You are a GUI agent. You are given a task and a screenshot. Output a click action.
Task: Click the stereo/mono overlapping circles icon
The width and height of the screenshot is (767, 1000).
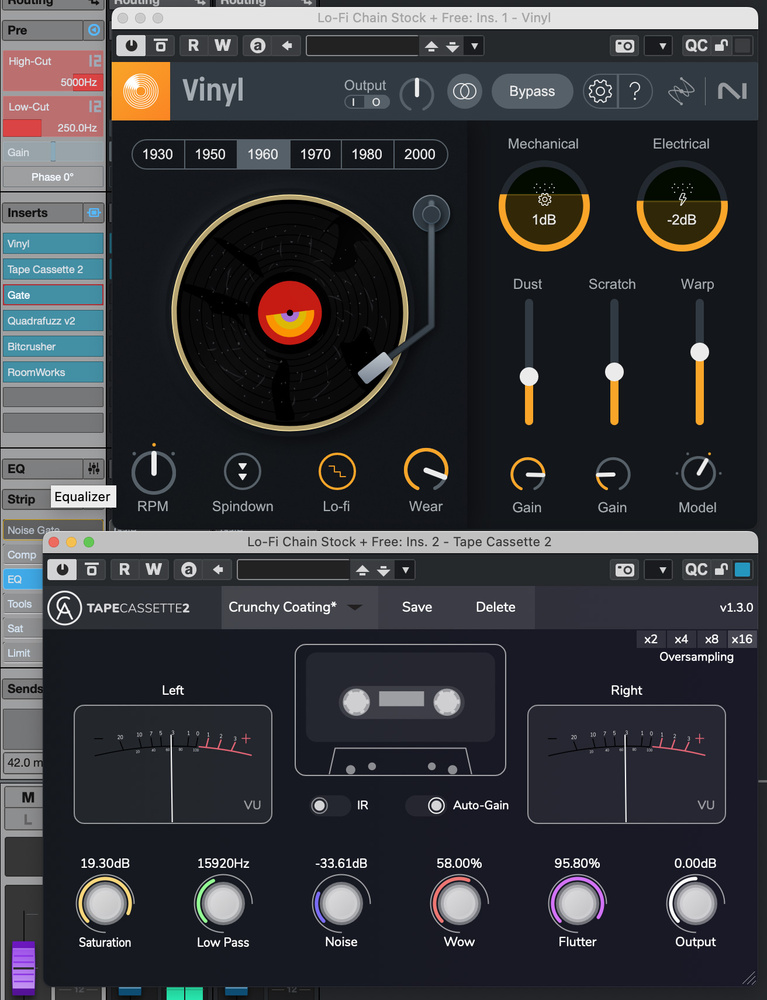coord(464,91)
